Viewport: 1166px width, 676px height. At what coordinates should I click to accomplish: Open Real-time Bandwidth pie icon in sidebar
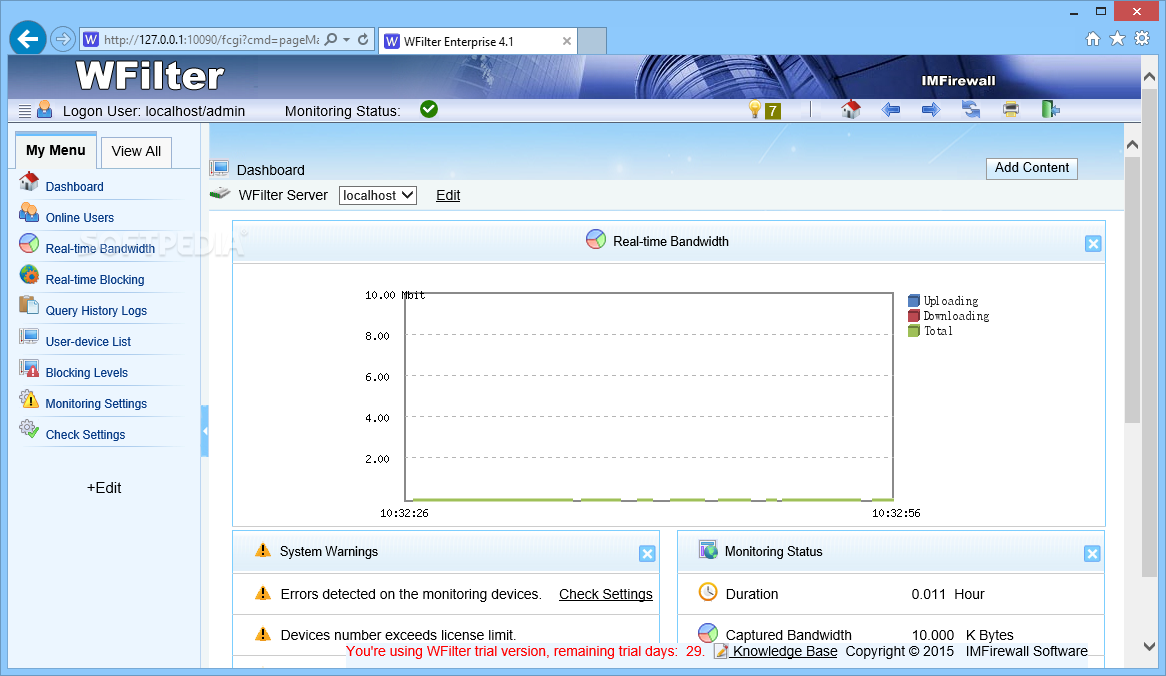pos(29,243)
